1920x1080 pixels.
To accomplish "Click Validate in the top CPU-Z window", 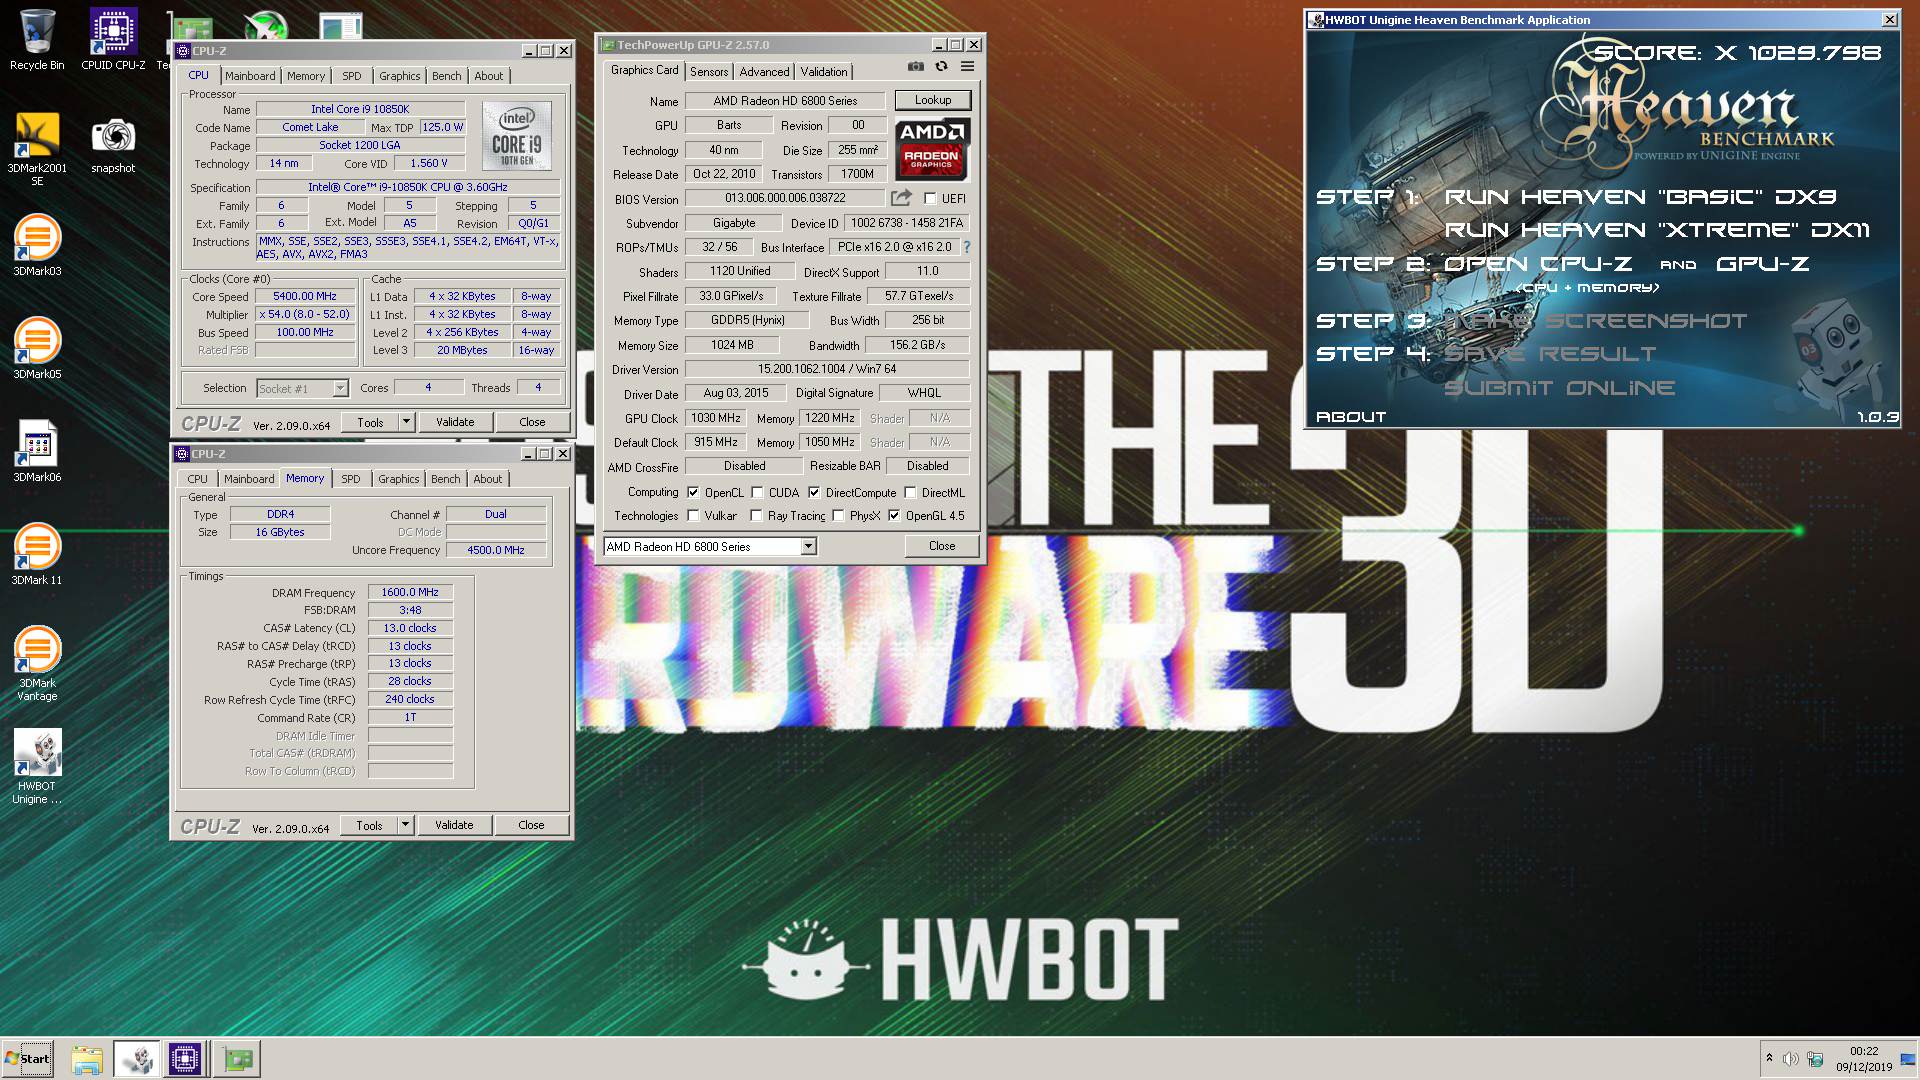I will tap(455, 422).
